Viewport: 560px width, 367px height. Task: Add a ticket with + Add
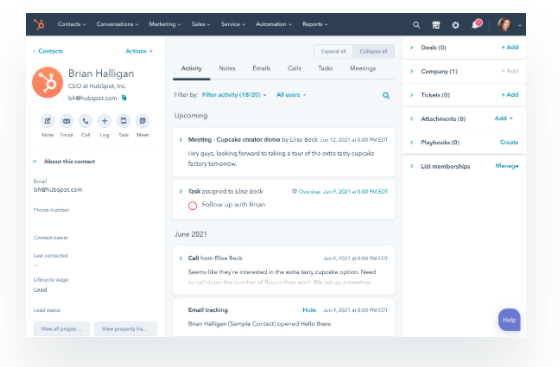(x=510, y=95)
